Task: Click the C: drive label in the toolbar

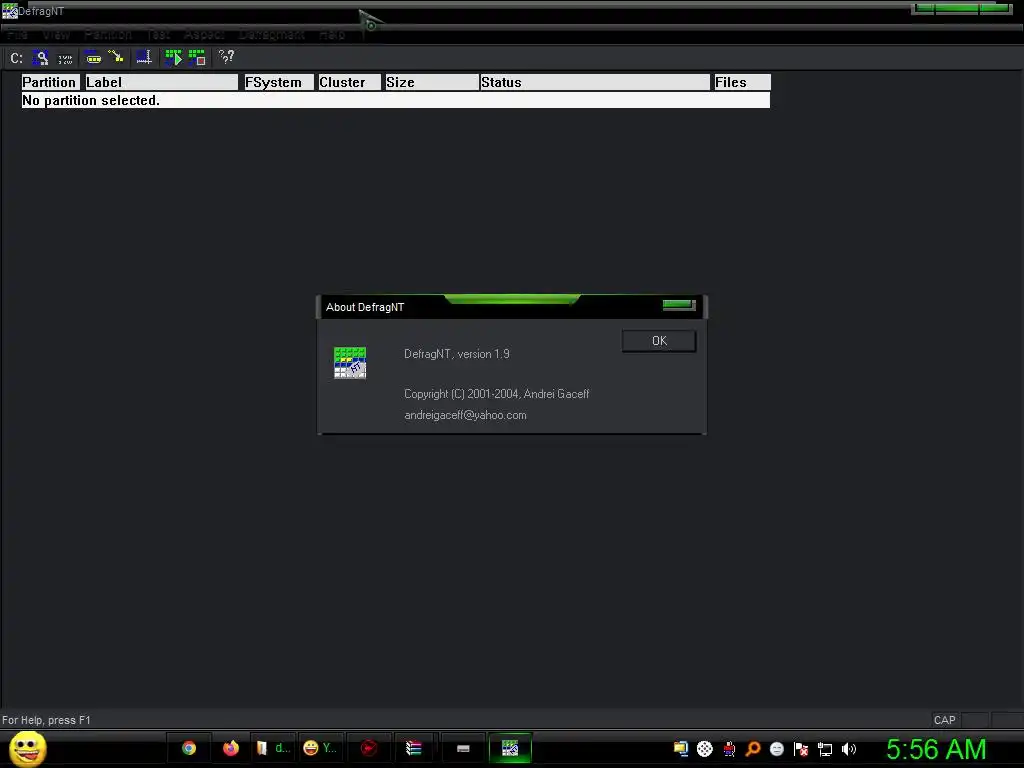Action: (x=16, y=58)
